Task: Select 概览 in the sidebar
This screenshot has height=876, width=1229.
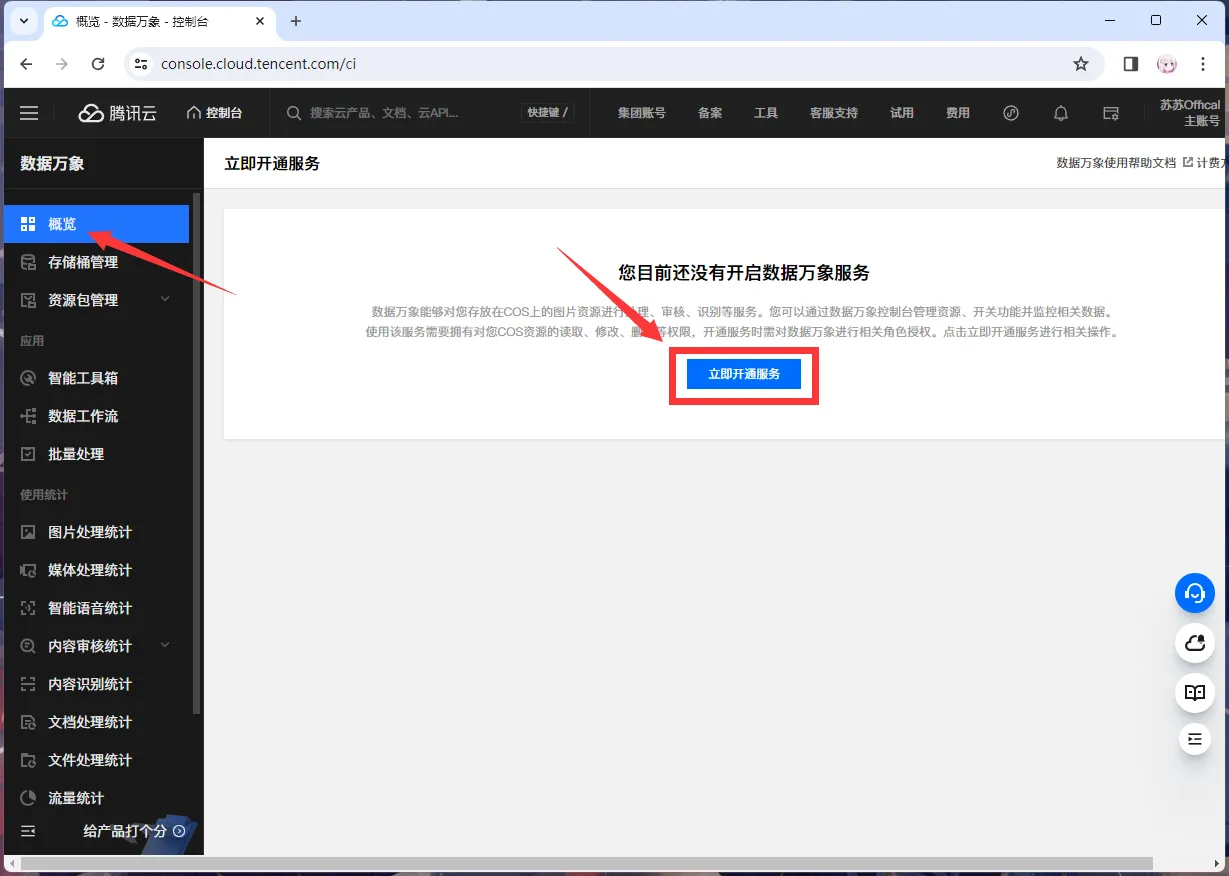Action: (96, 224)
